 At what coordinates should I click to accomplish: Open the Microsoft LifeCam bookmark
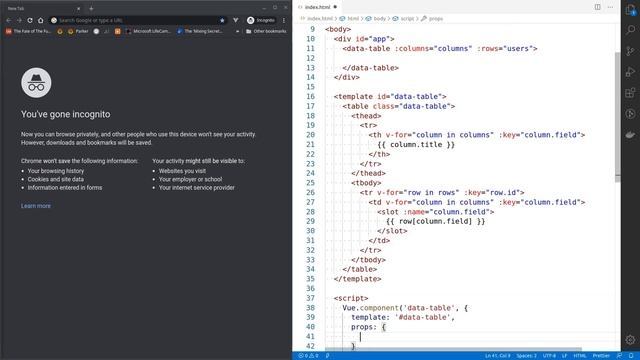click(x=148, y=31)
